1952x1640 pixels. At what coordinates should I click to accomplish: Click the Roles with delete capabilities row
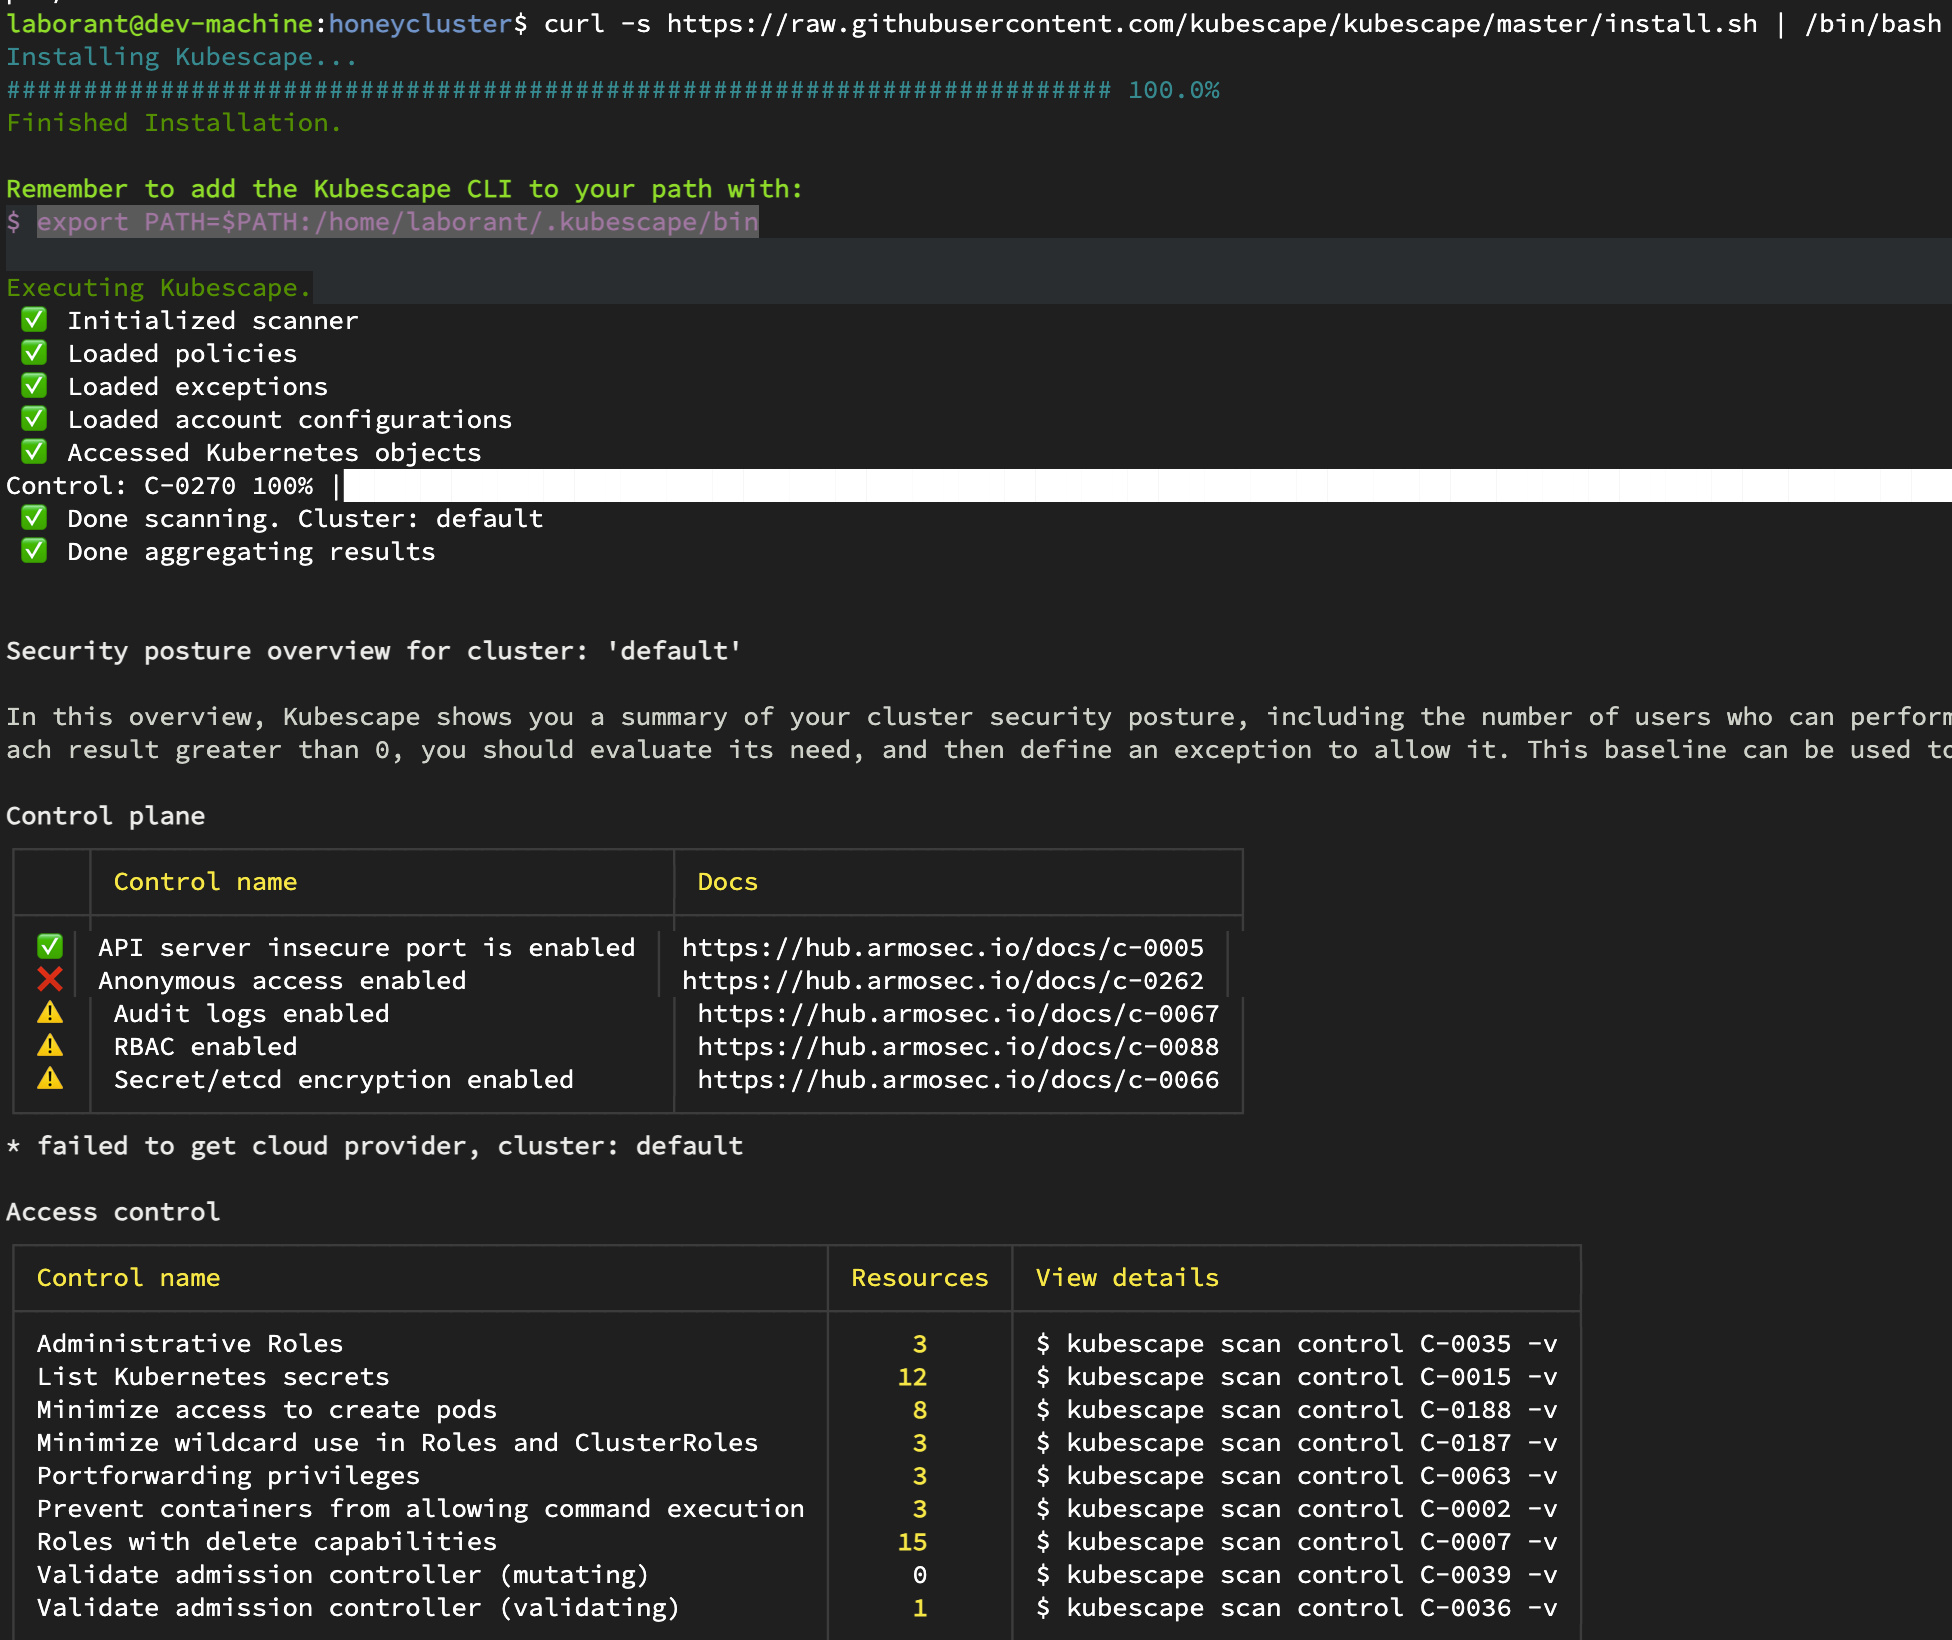pyautogui.click(x=797, y=1541)
